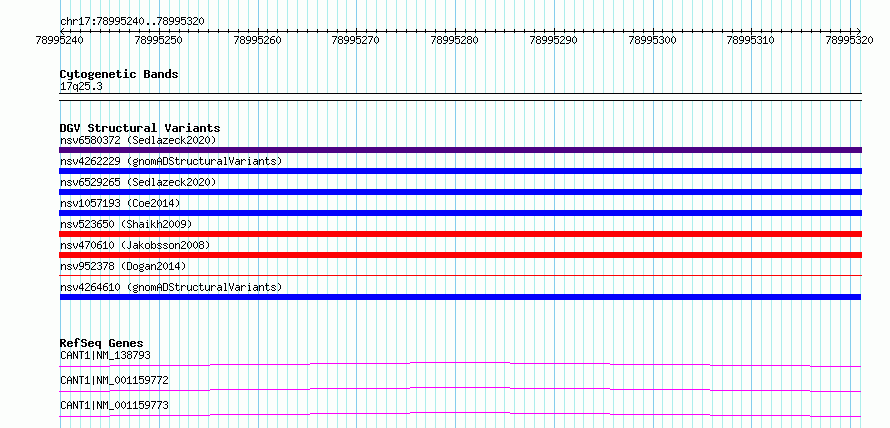Click ruler position 78995300
The height and width of the screenshot is (428, 890).
point(653,40)
